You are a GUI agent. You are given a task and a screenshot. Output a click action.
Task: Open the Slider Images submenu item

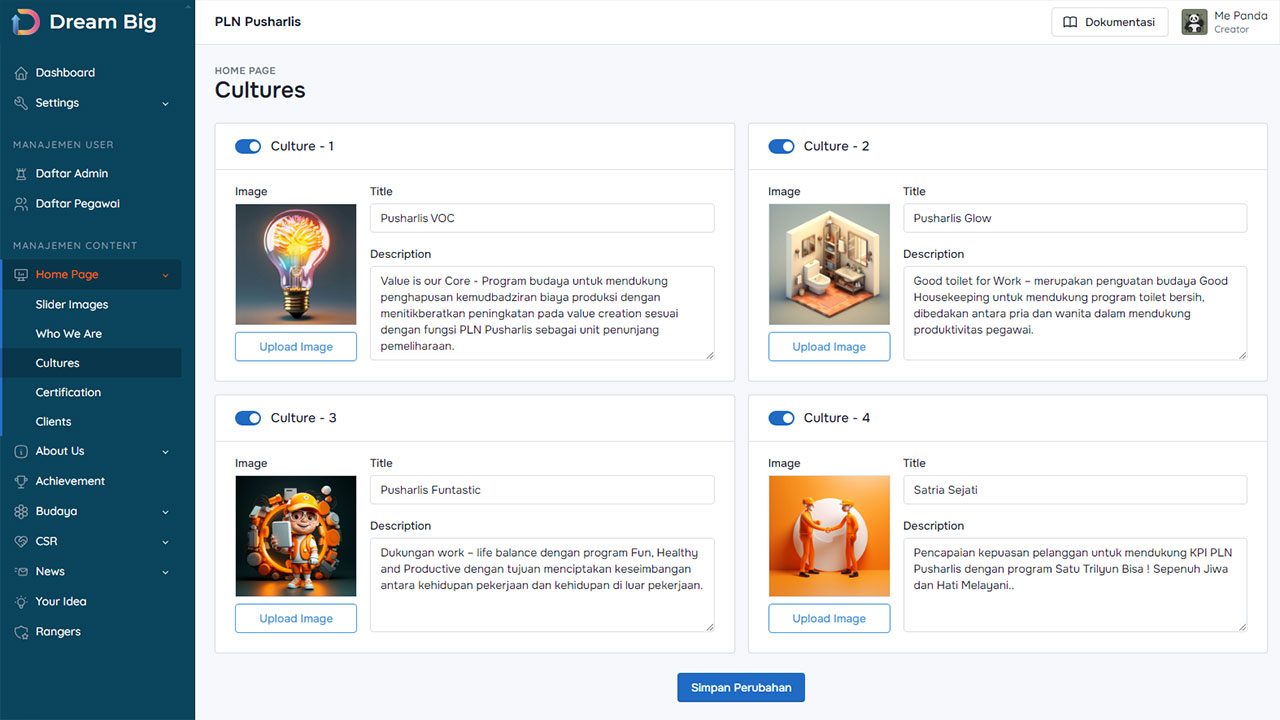(72, 305)
